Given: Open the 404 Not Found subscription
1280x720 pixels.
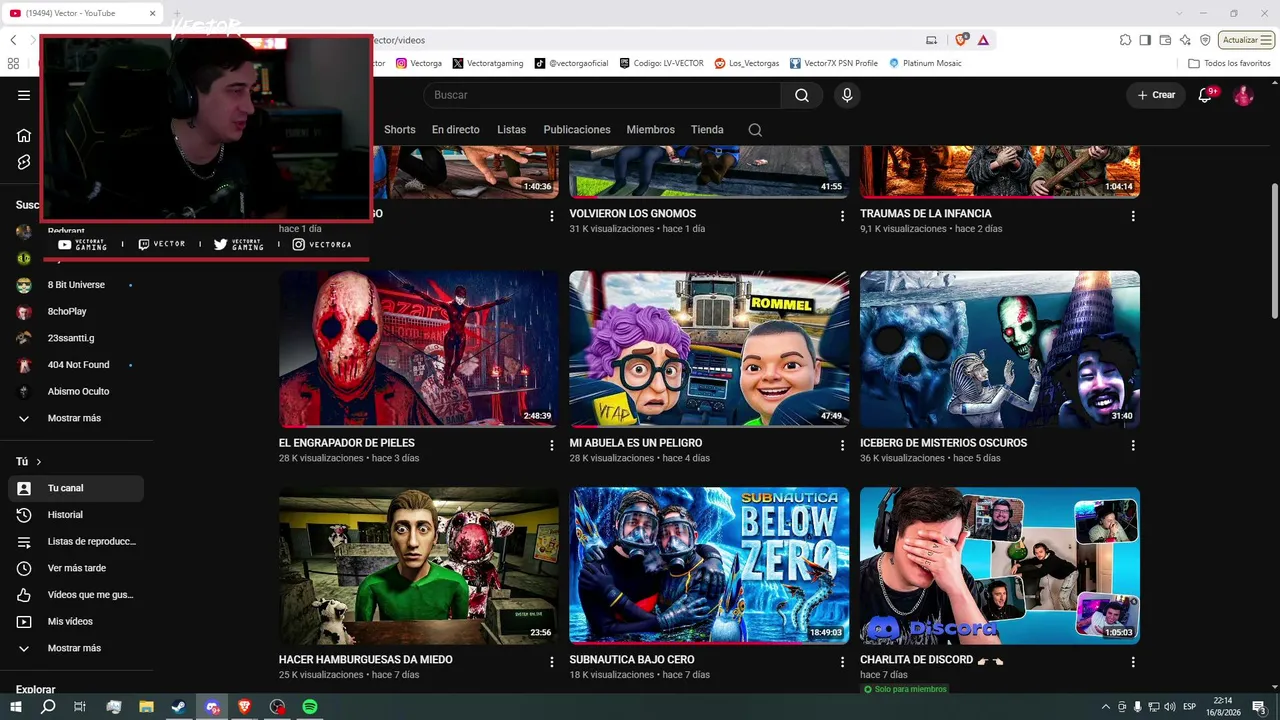Looking at the screenshot, I should [76, 365].
